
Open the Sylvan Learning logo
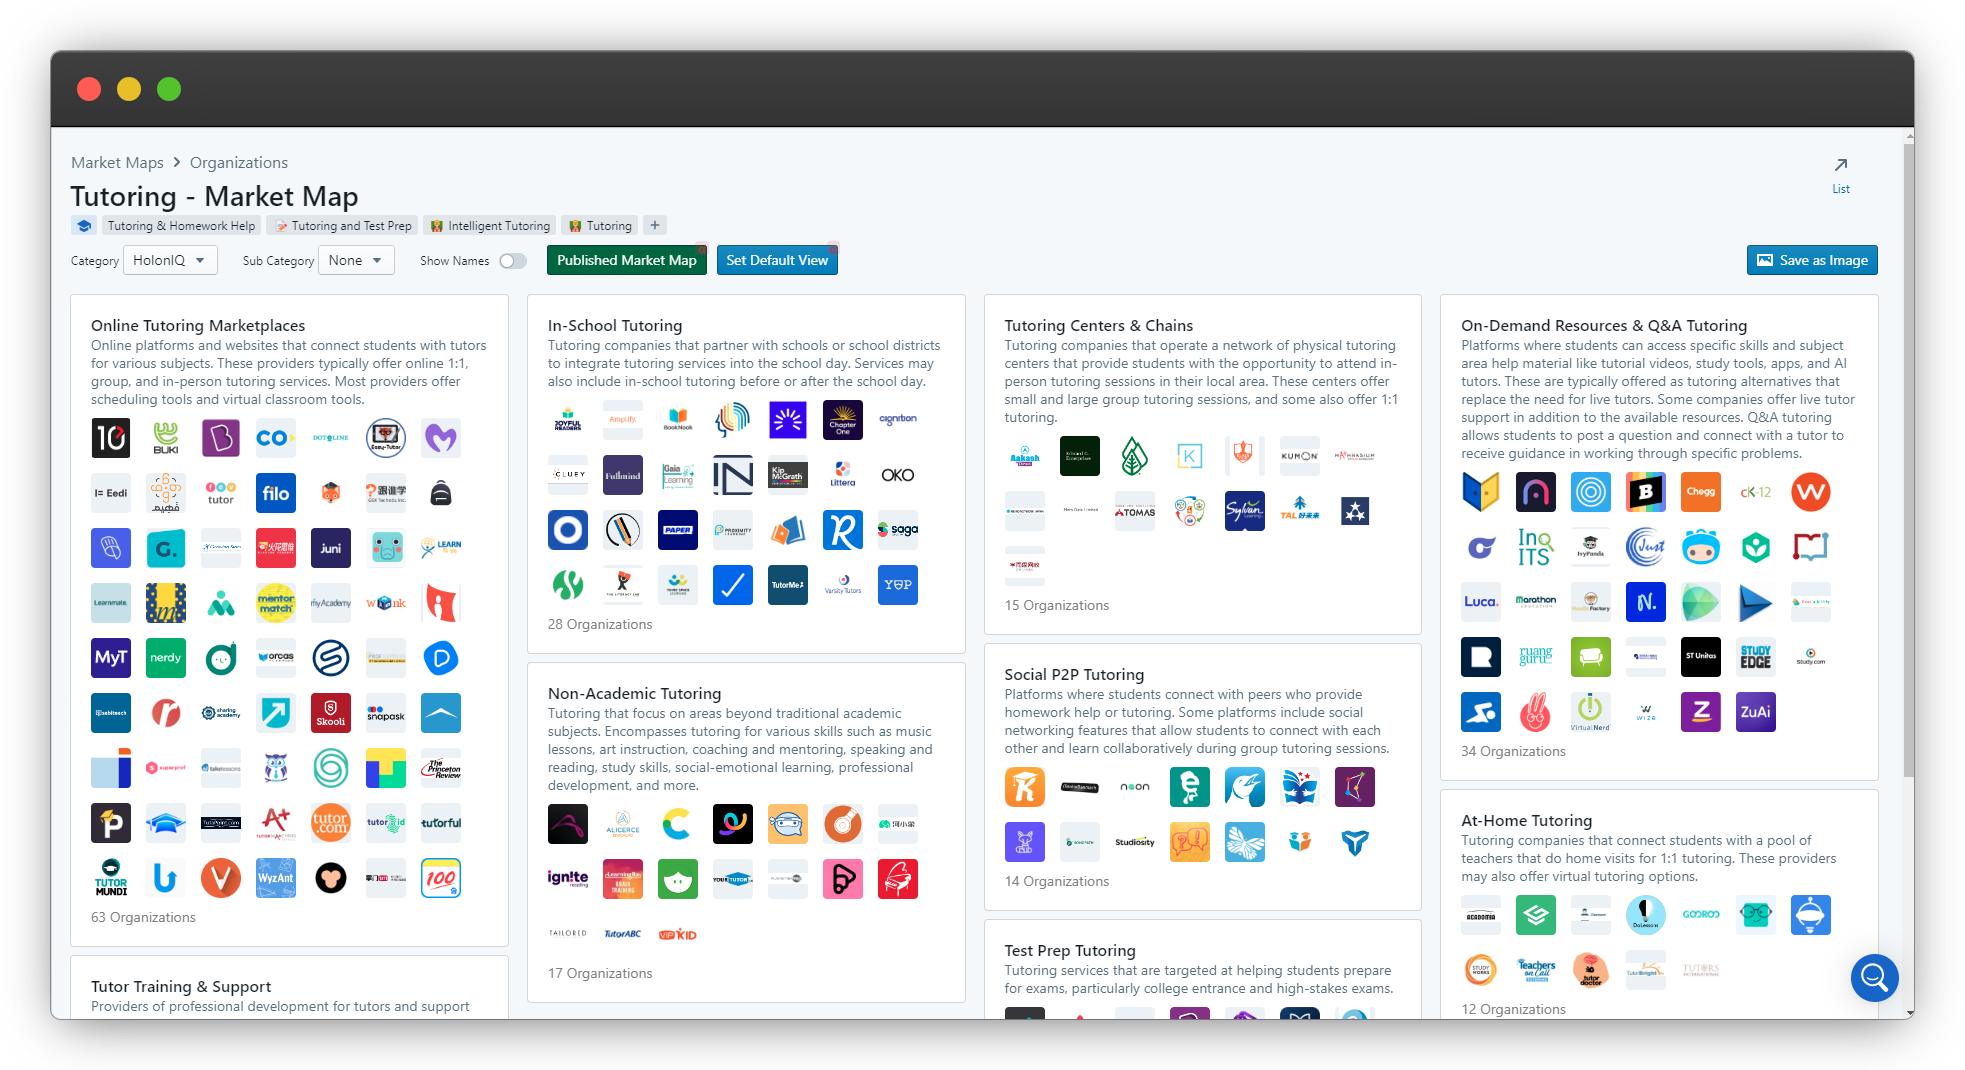[x=1245, y=511]
